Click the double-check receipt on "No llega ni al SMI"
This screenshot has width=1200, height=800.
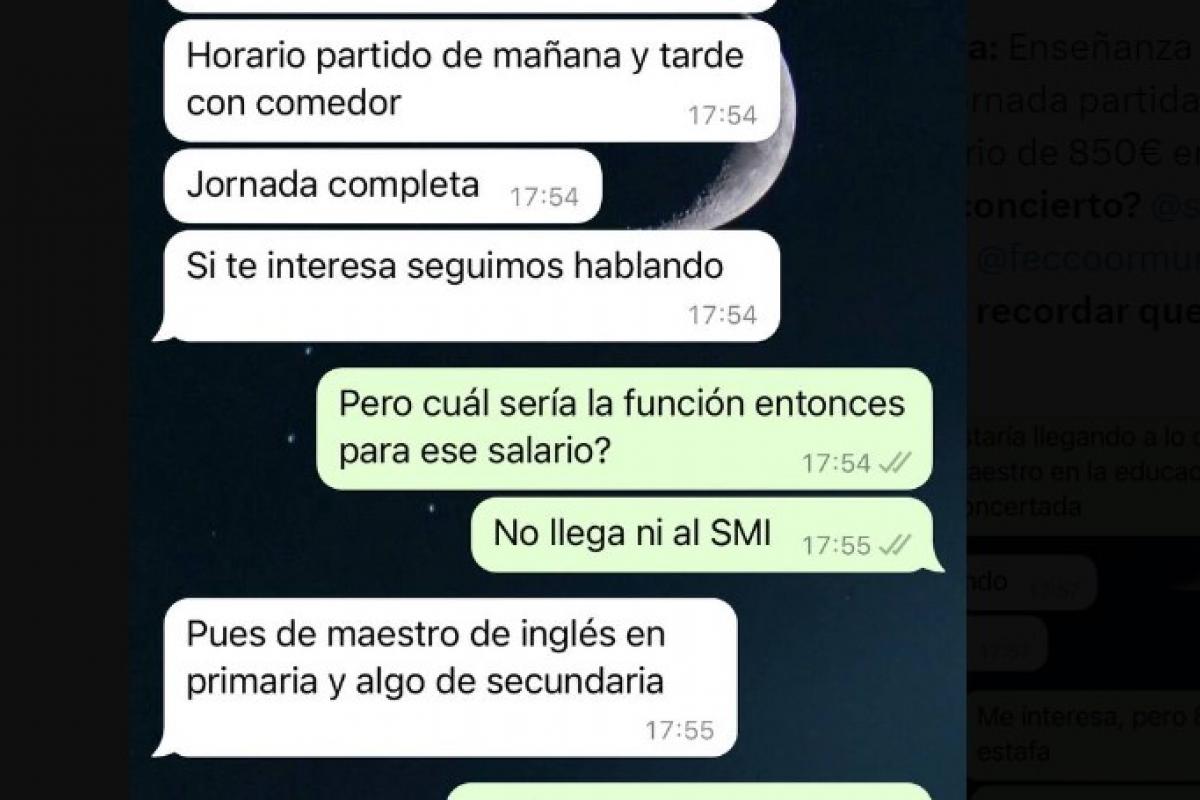click(895, 545)
